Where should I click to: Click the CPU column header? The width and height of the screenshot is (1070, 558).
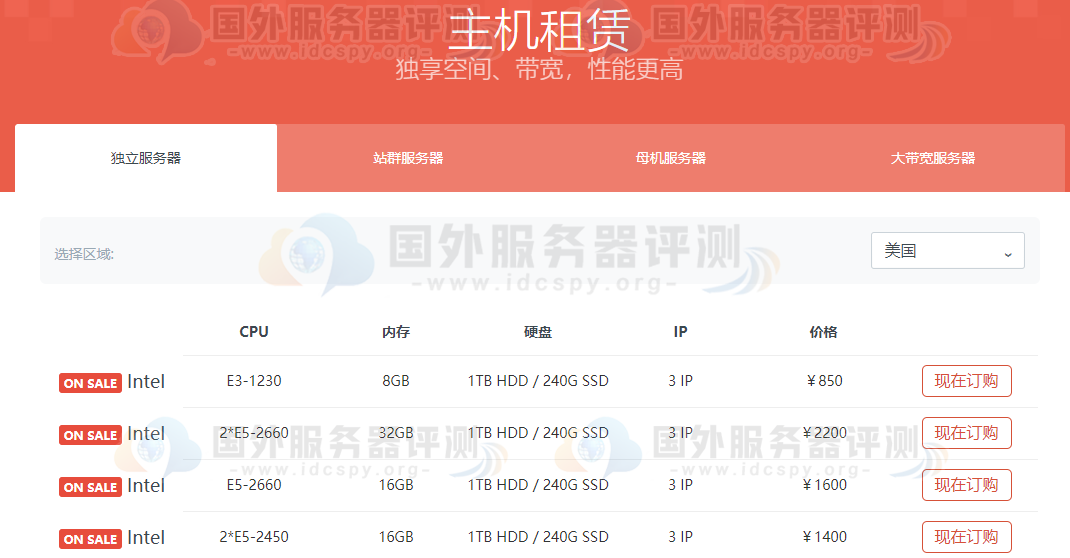coord(254,332)
